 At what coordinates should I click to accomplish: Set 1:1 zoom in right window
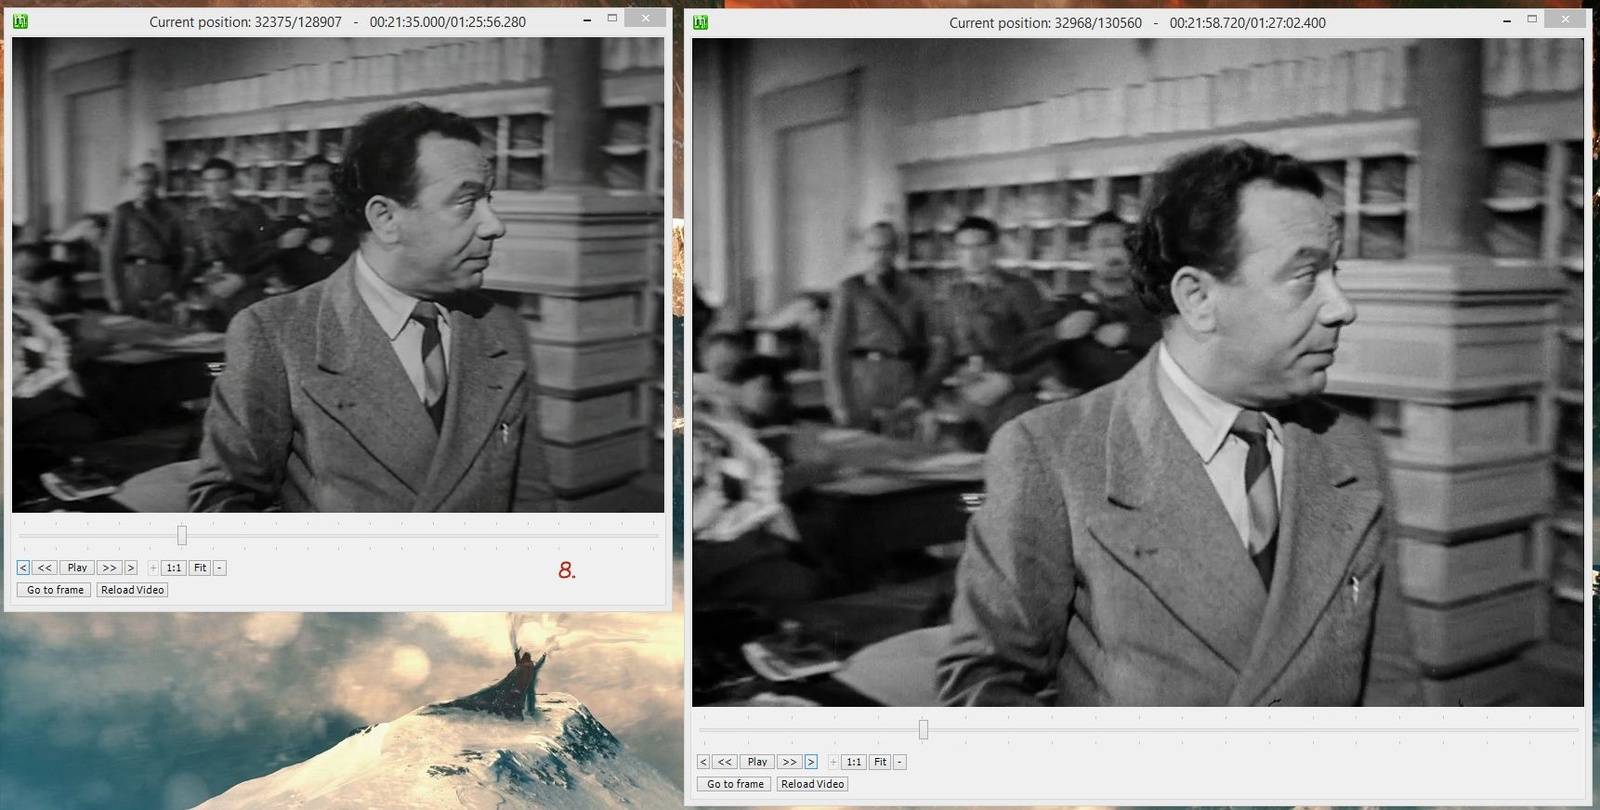point(854,762)
